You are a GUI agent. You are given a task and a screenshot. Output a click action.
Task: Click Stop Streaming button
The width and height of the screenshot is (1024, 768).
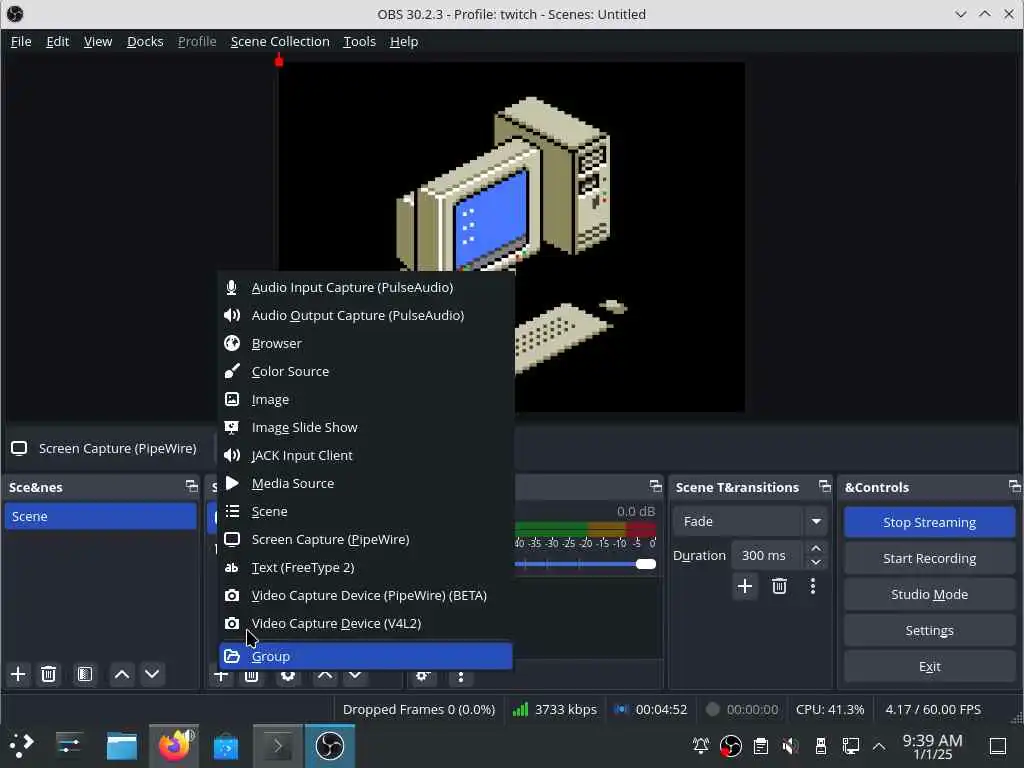tap(929, 522)
